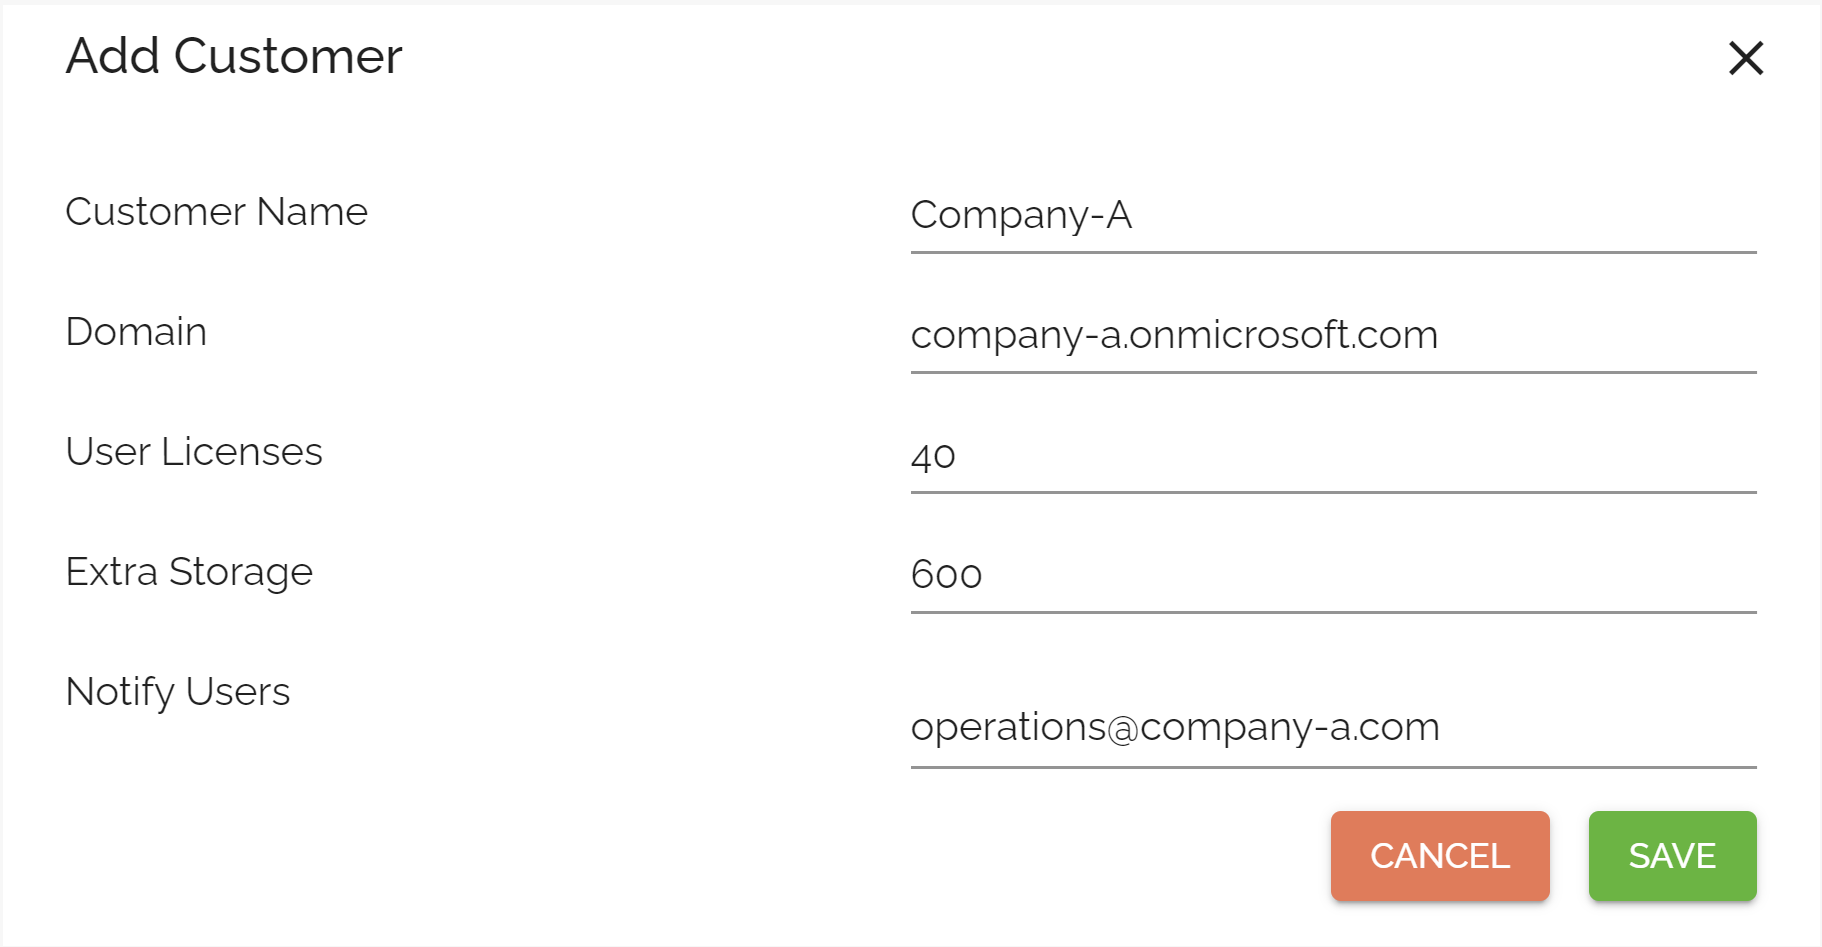Image resolution: width=1822 pixels, height=947 pixels.
Task: Place cursor in the 40 licenses value
Action: 933,457
